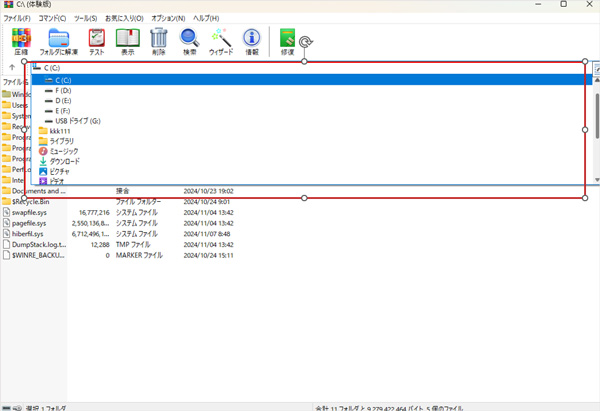Click the 削除 trash can icon
This screenshot has width=600, height=411.
click(x=158, y=41)
